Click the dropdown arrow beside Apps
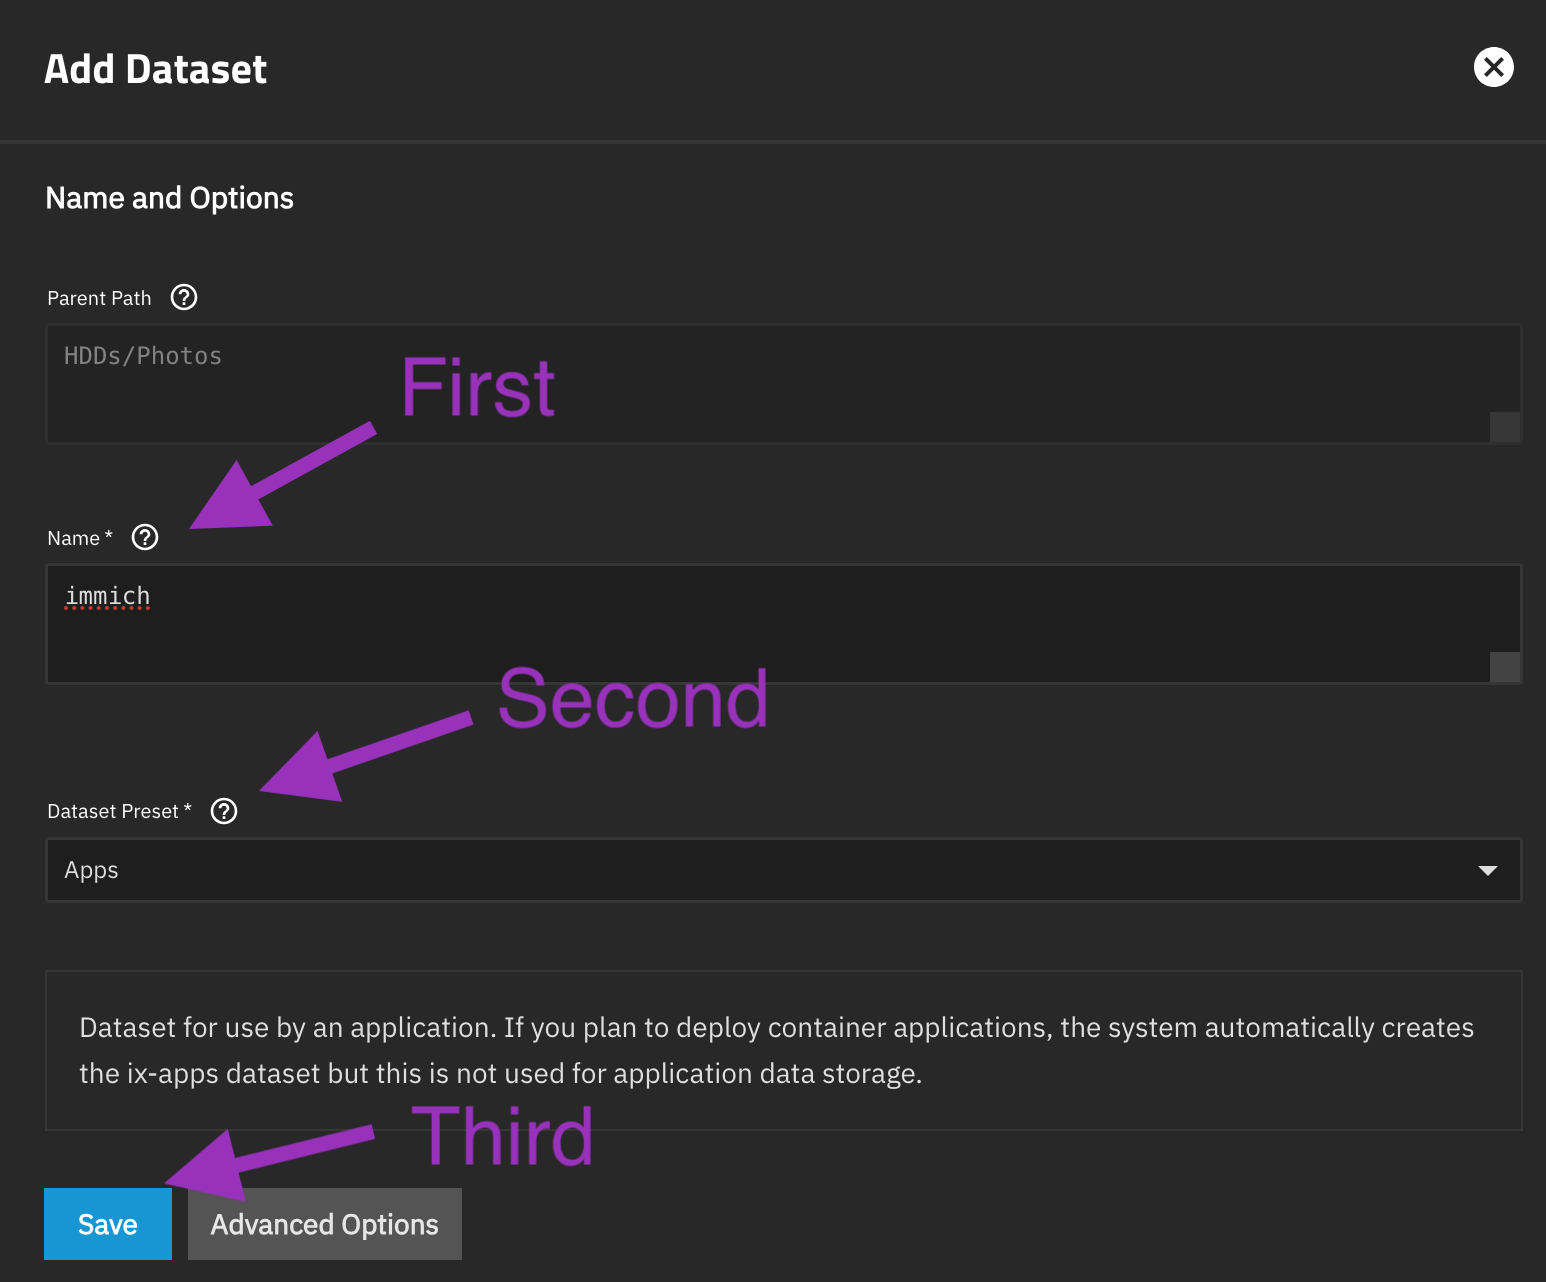 pyautogui.click(x=1488, y=870)
